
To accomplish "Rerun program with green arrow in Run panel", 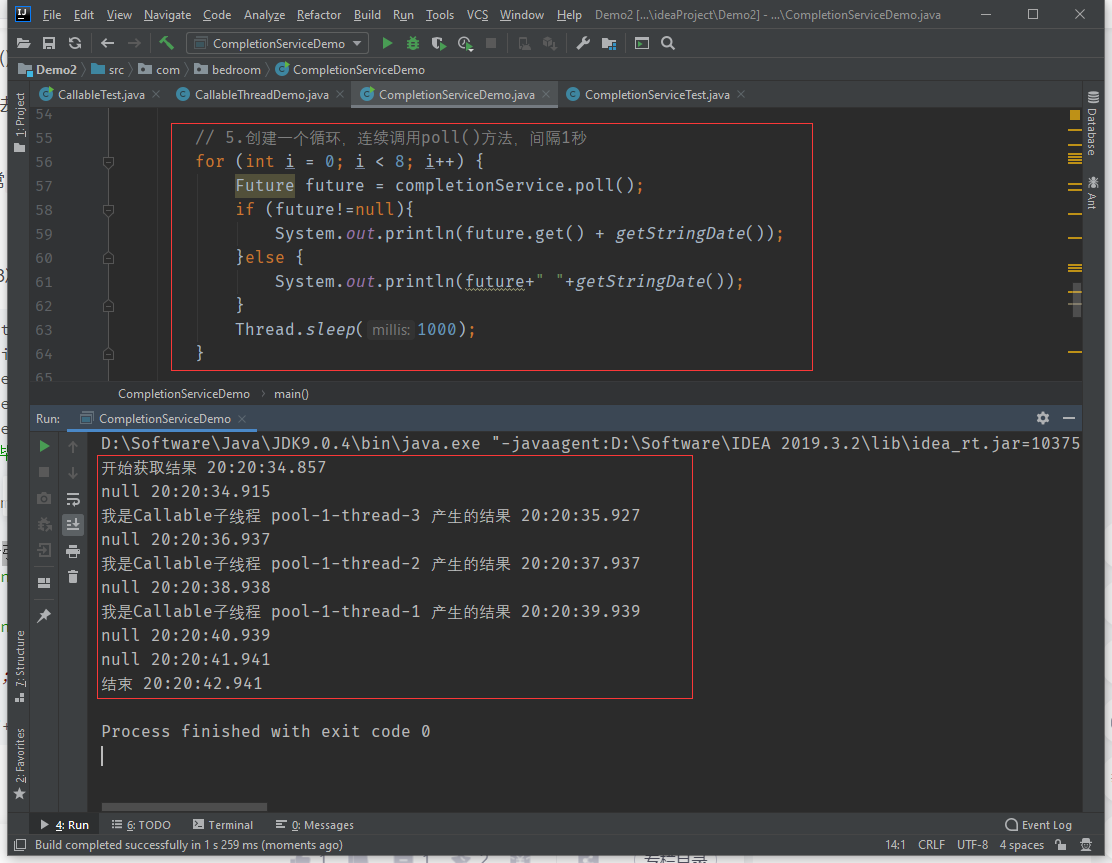I will [44, 446].
